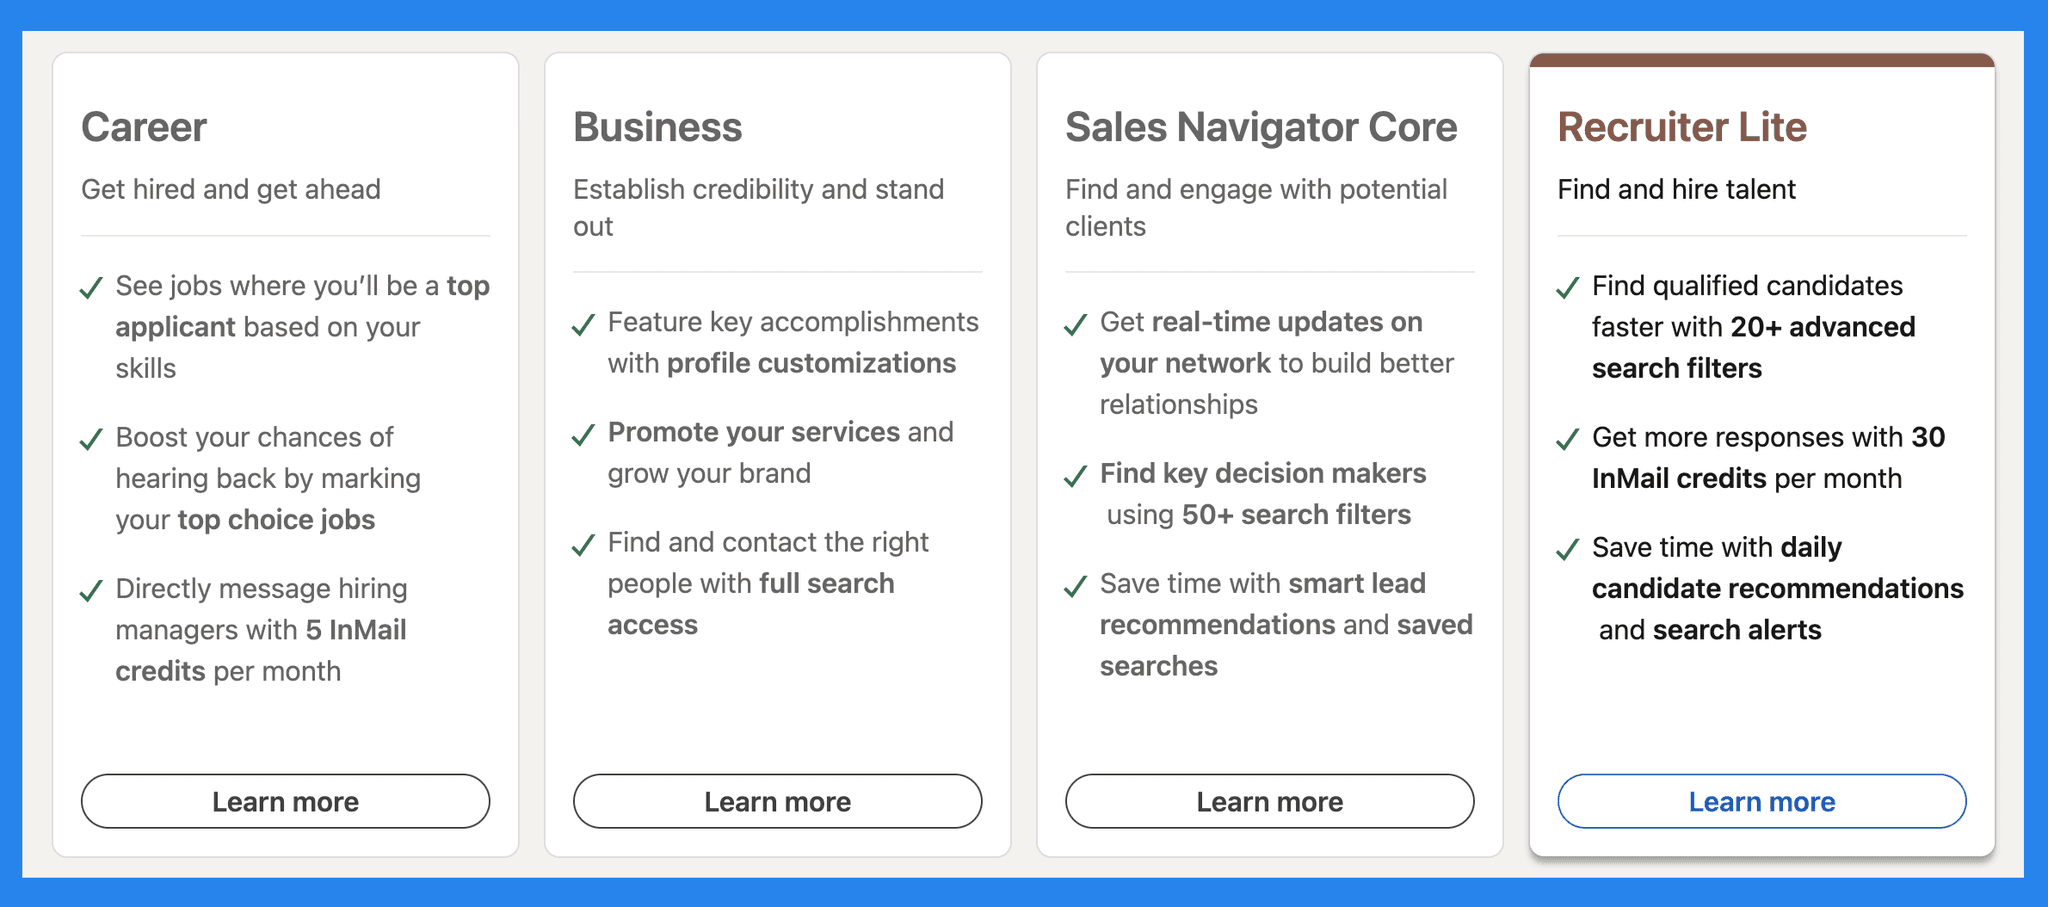Click the checkmark beside '5 InMail credits' feature
2048x907 pixels.
[91, 590]
